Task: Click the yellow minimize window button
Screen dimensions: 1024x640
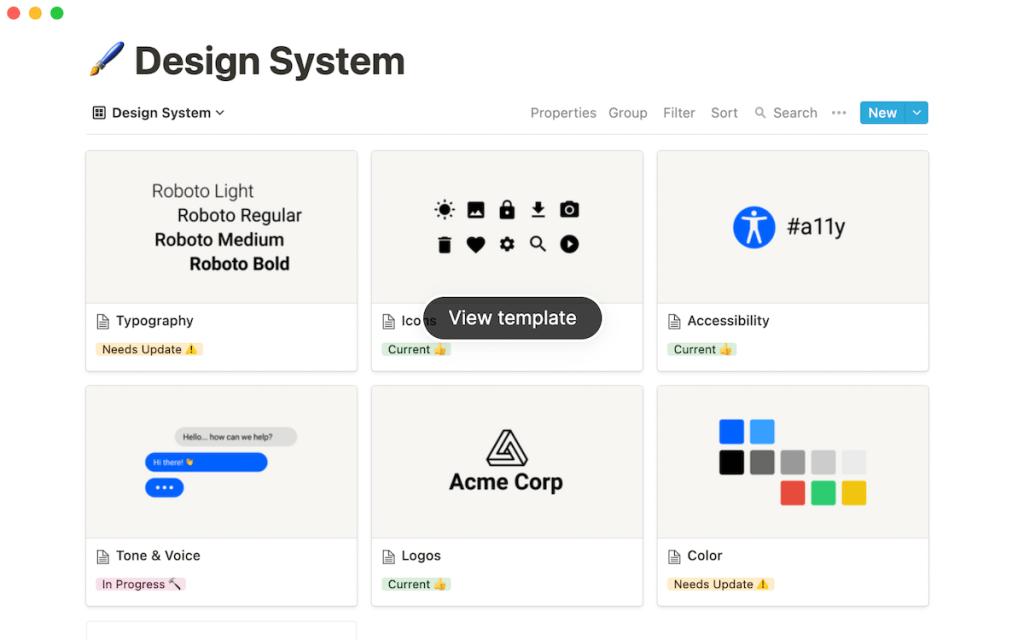Action: click(35, 13)
